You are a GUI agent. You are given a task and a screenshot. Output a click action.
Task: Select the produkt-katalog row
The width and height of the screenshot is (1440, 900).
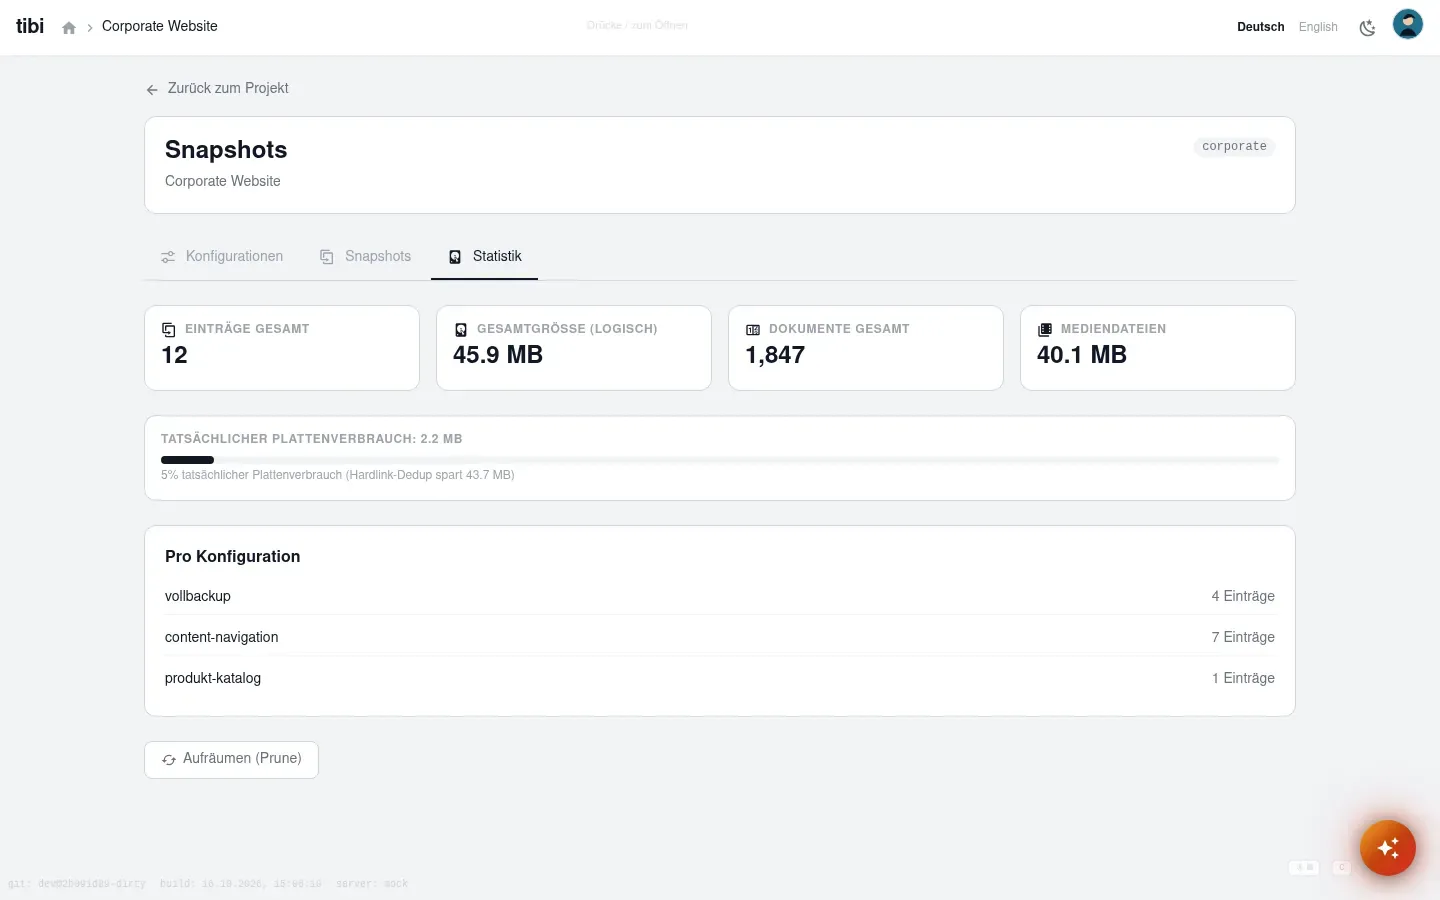720,678
